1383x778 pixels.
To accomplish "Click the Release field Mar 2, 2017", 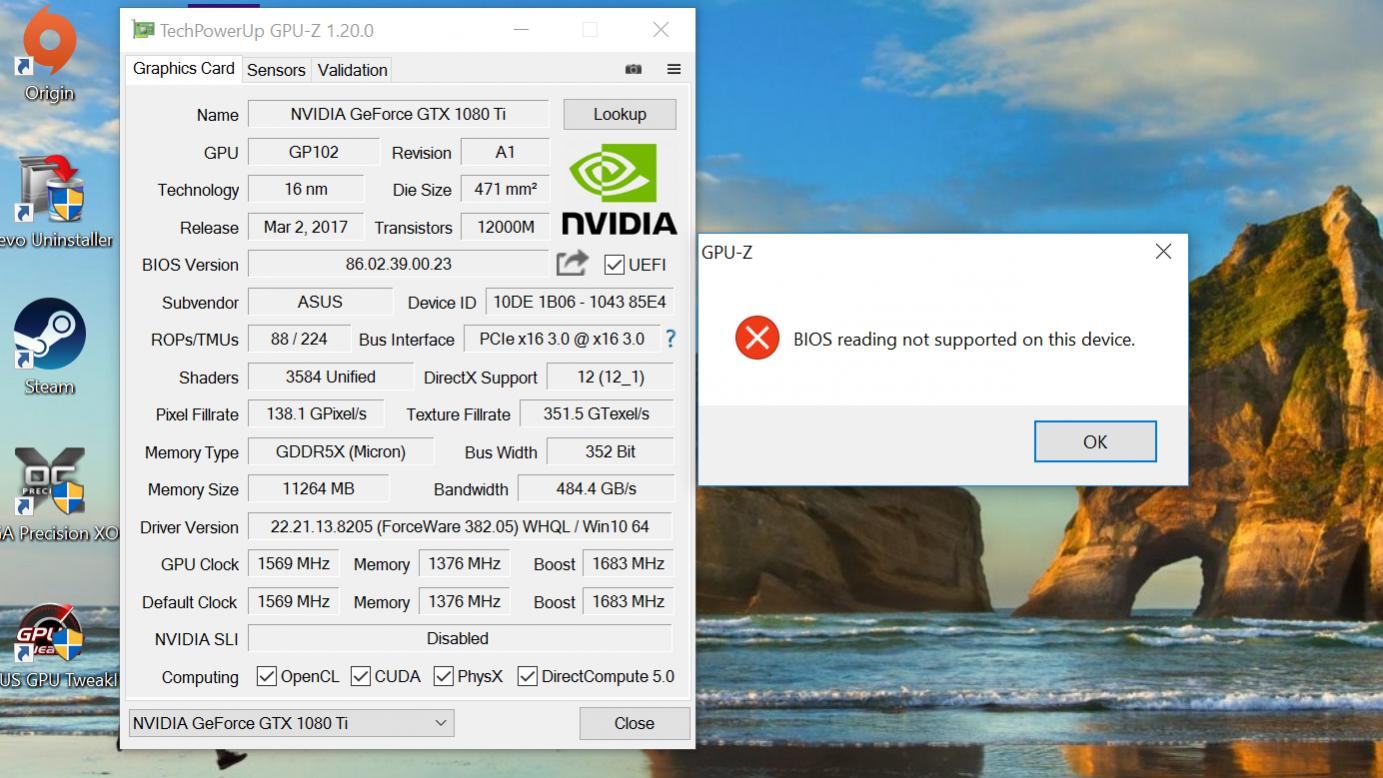I will tap(305, 227).
